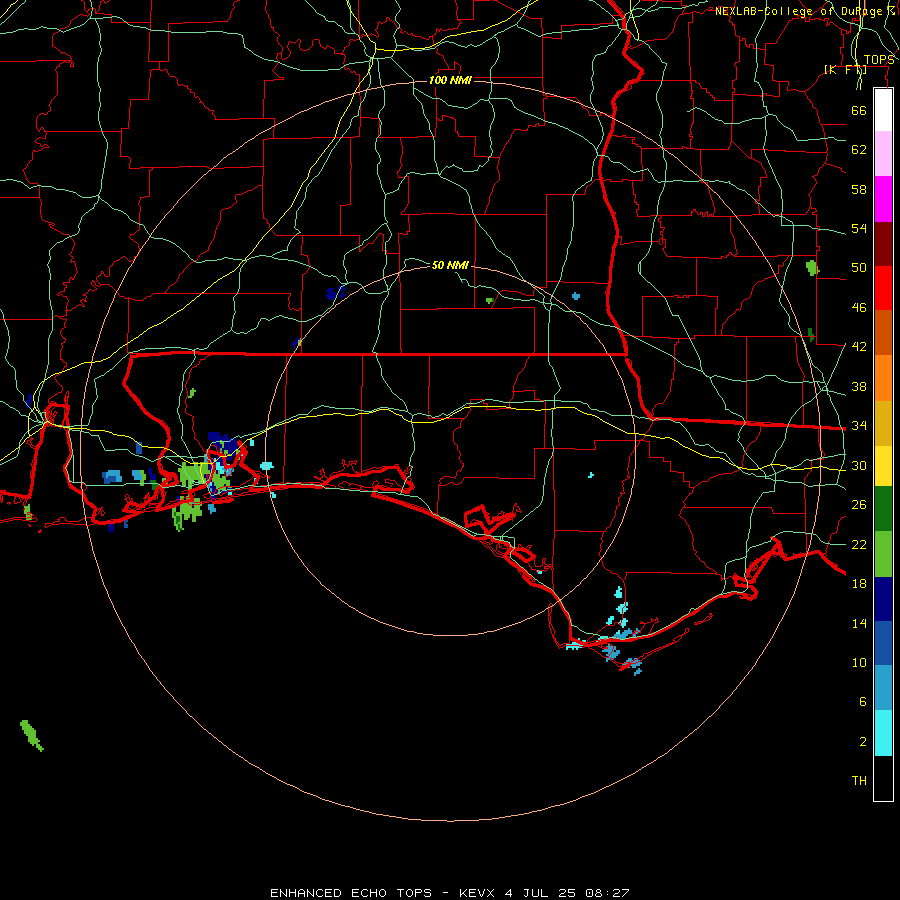Select the light pink legend swatch

tap(883, 154)
